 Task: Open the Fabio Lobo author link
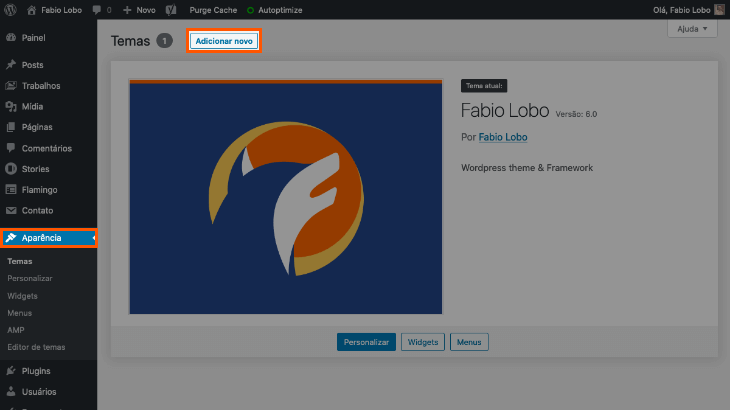[x=503, y=137]
